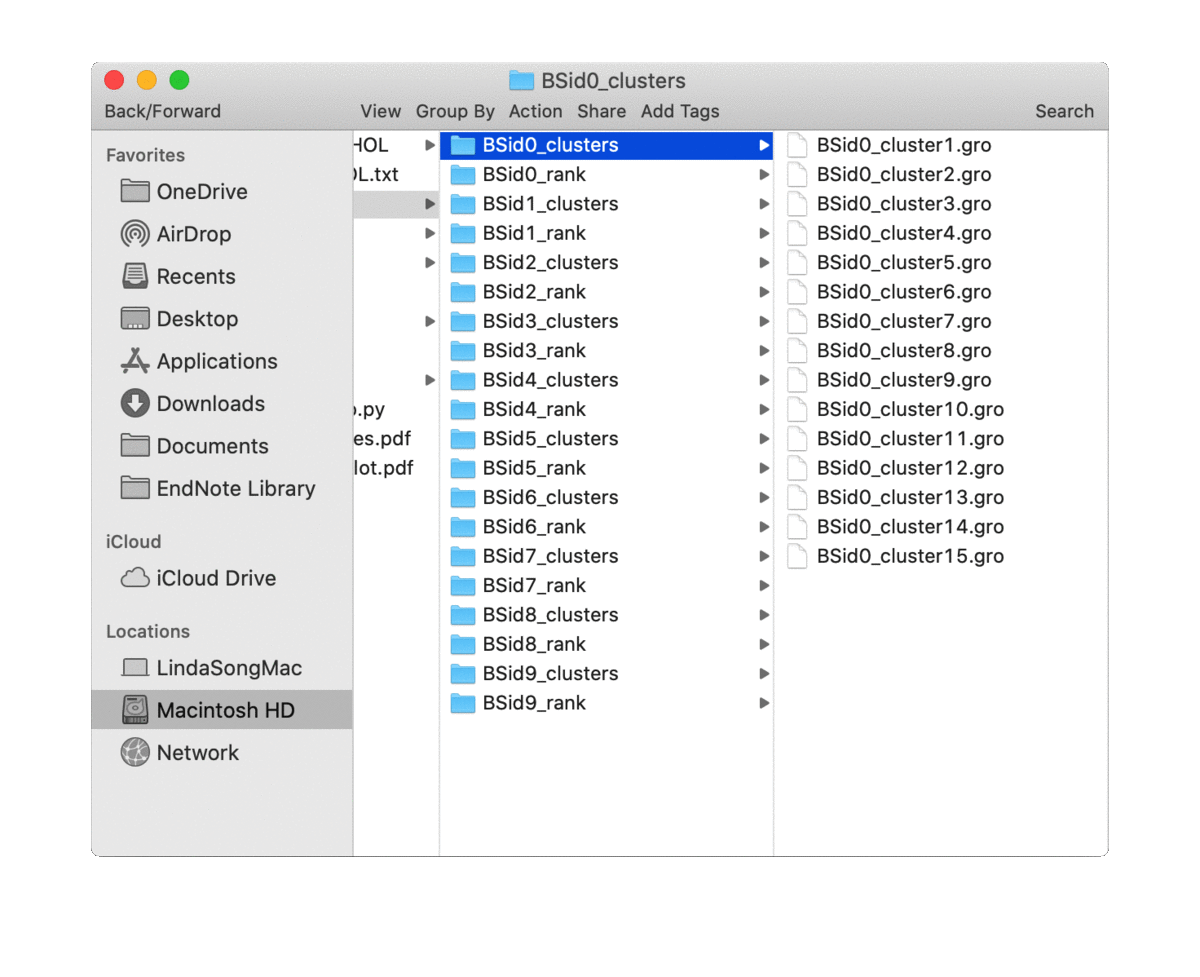Open the Action toolbar menu

coord(535,111)
